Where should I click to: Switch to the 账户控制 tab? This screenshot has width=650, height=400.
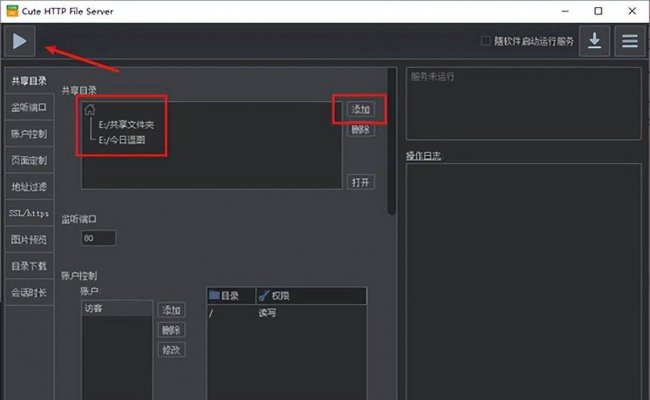[x=29, y=134]
